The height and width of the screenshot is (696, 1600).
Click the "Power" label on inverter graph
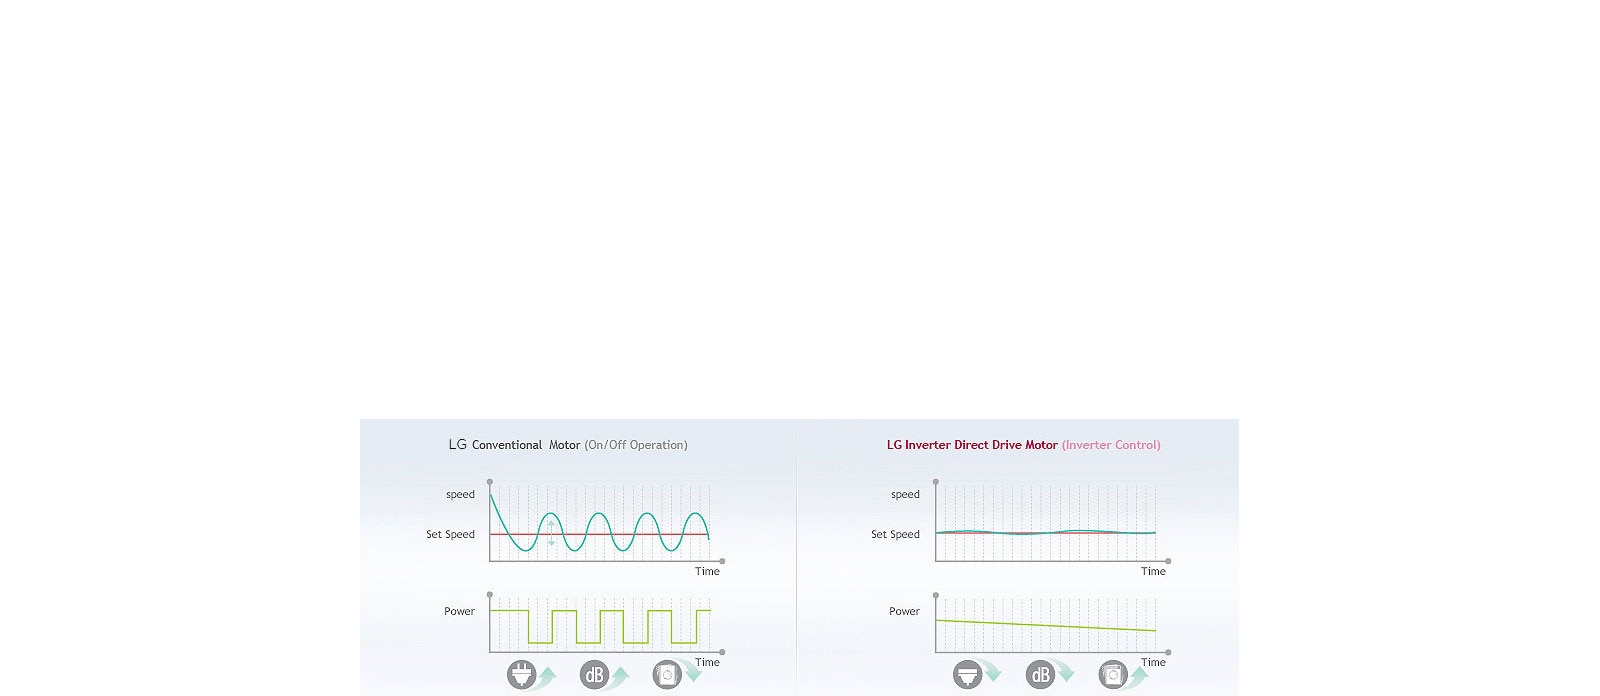(x=904, y=611)
